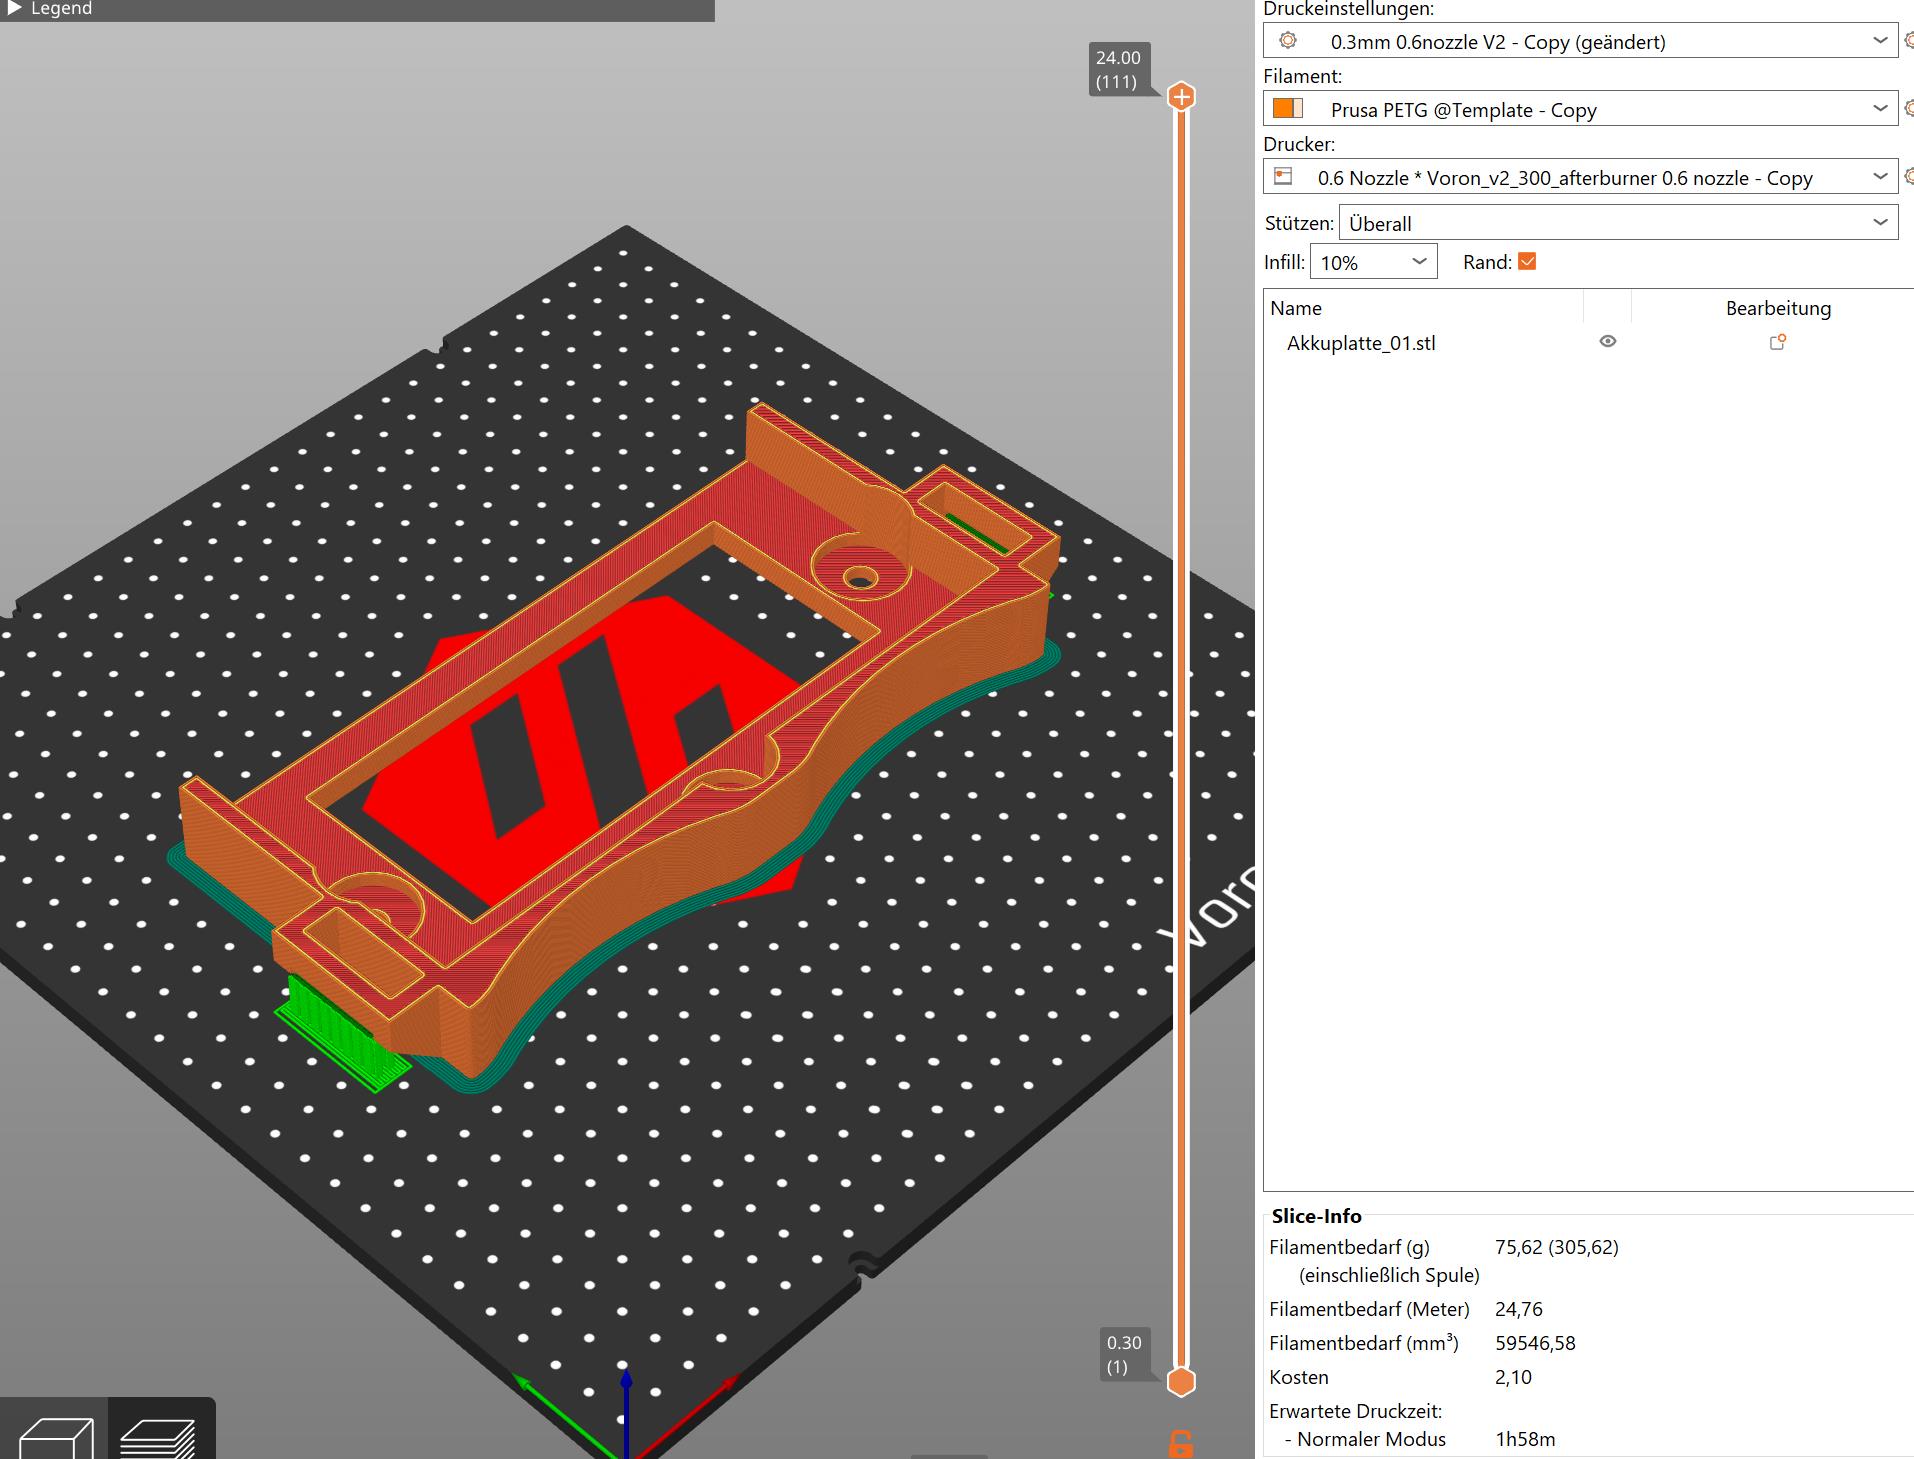Click the plus on top slider thumb

[1181, 97]
